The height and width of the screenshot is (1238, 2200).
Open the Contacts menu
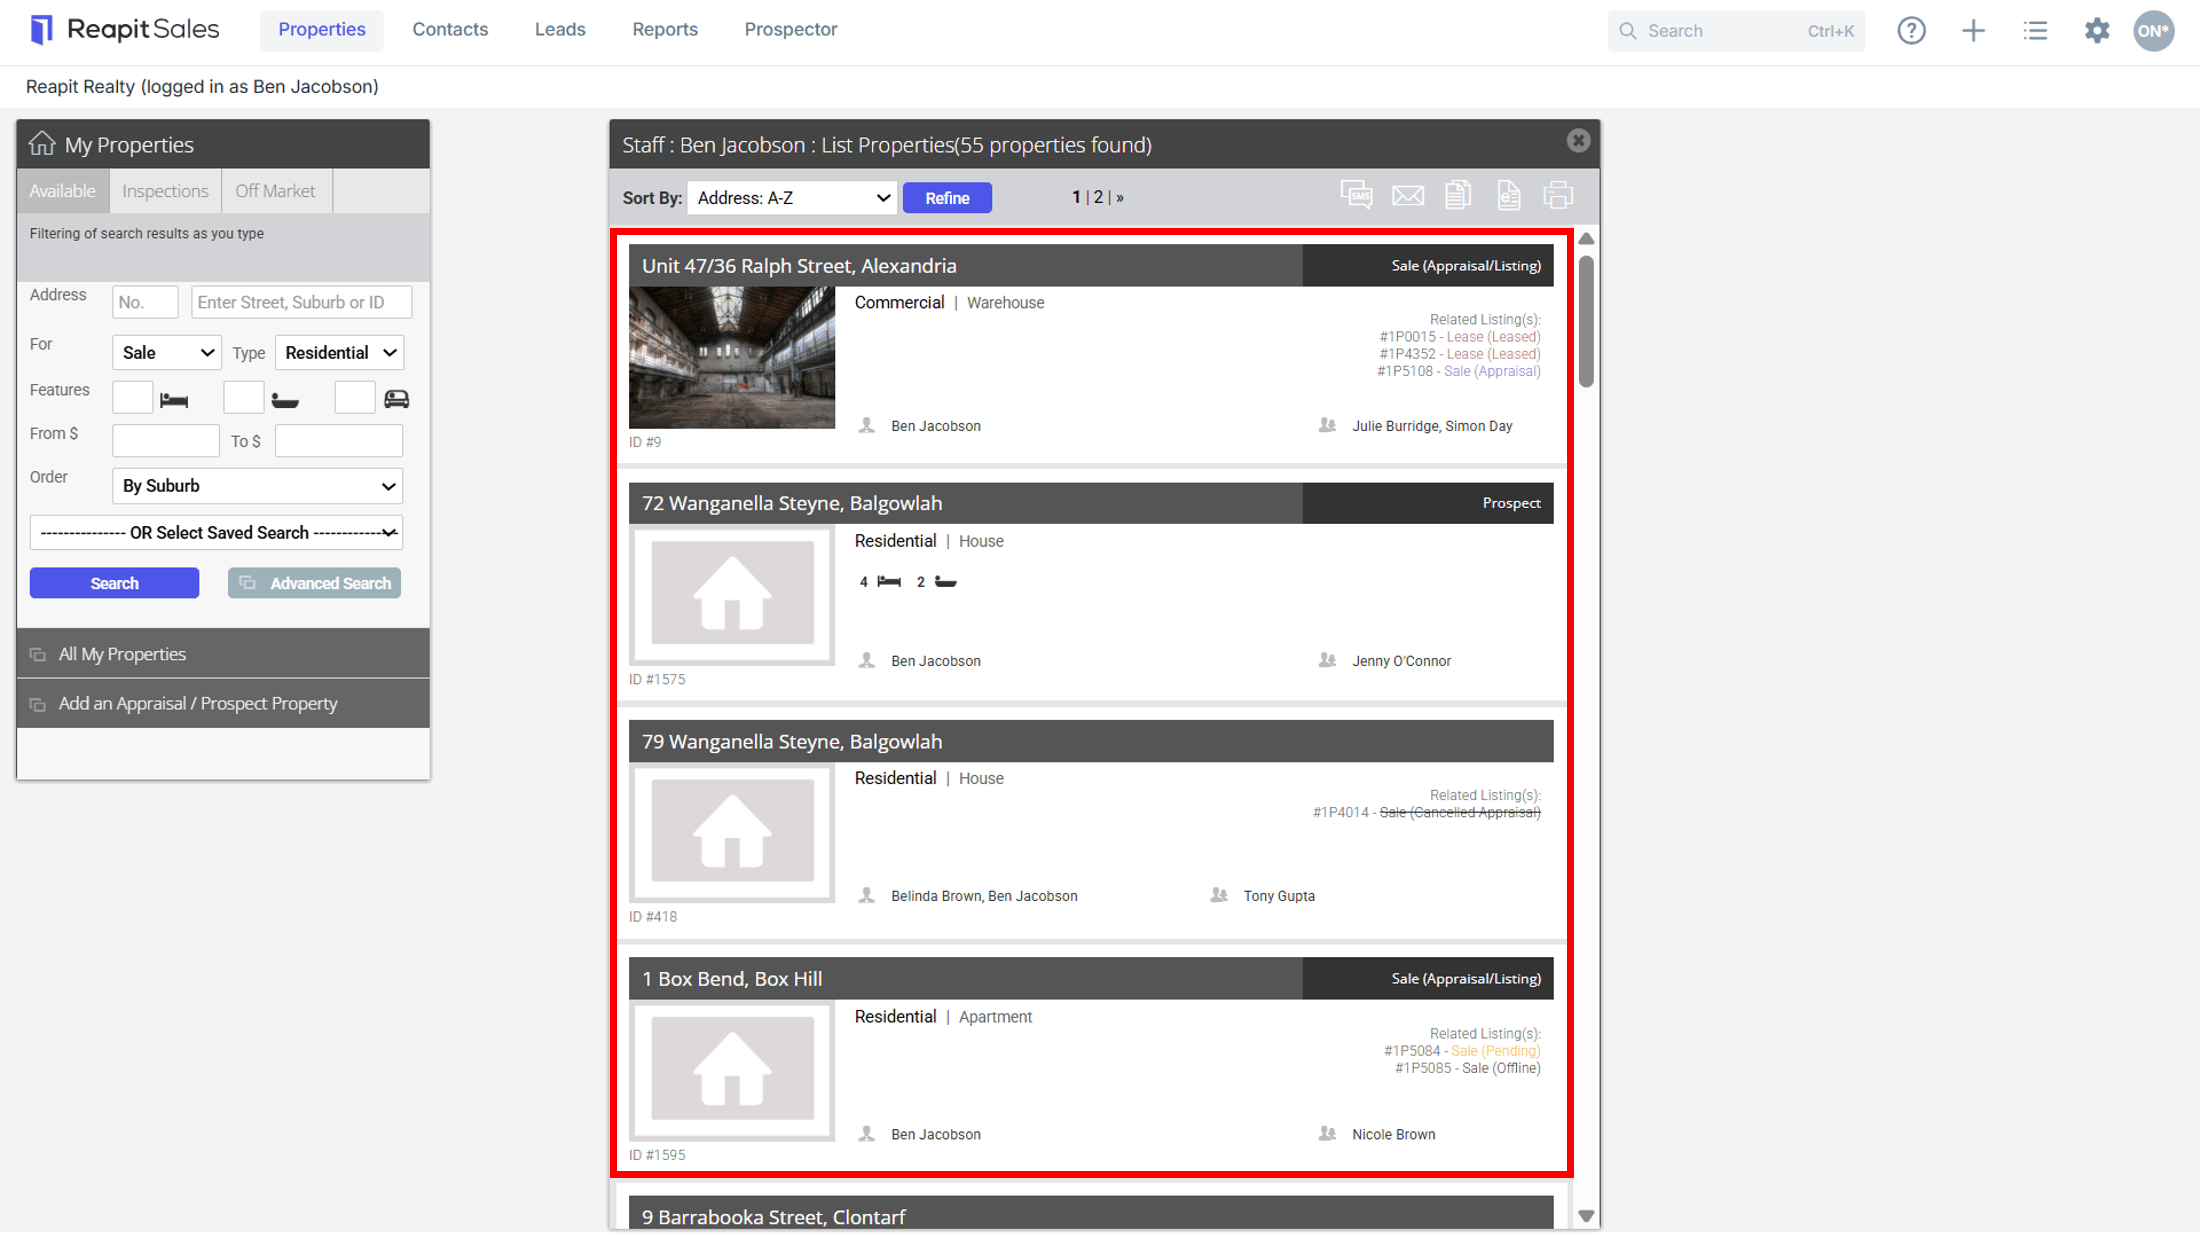coord(450,30)
